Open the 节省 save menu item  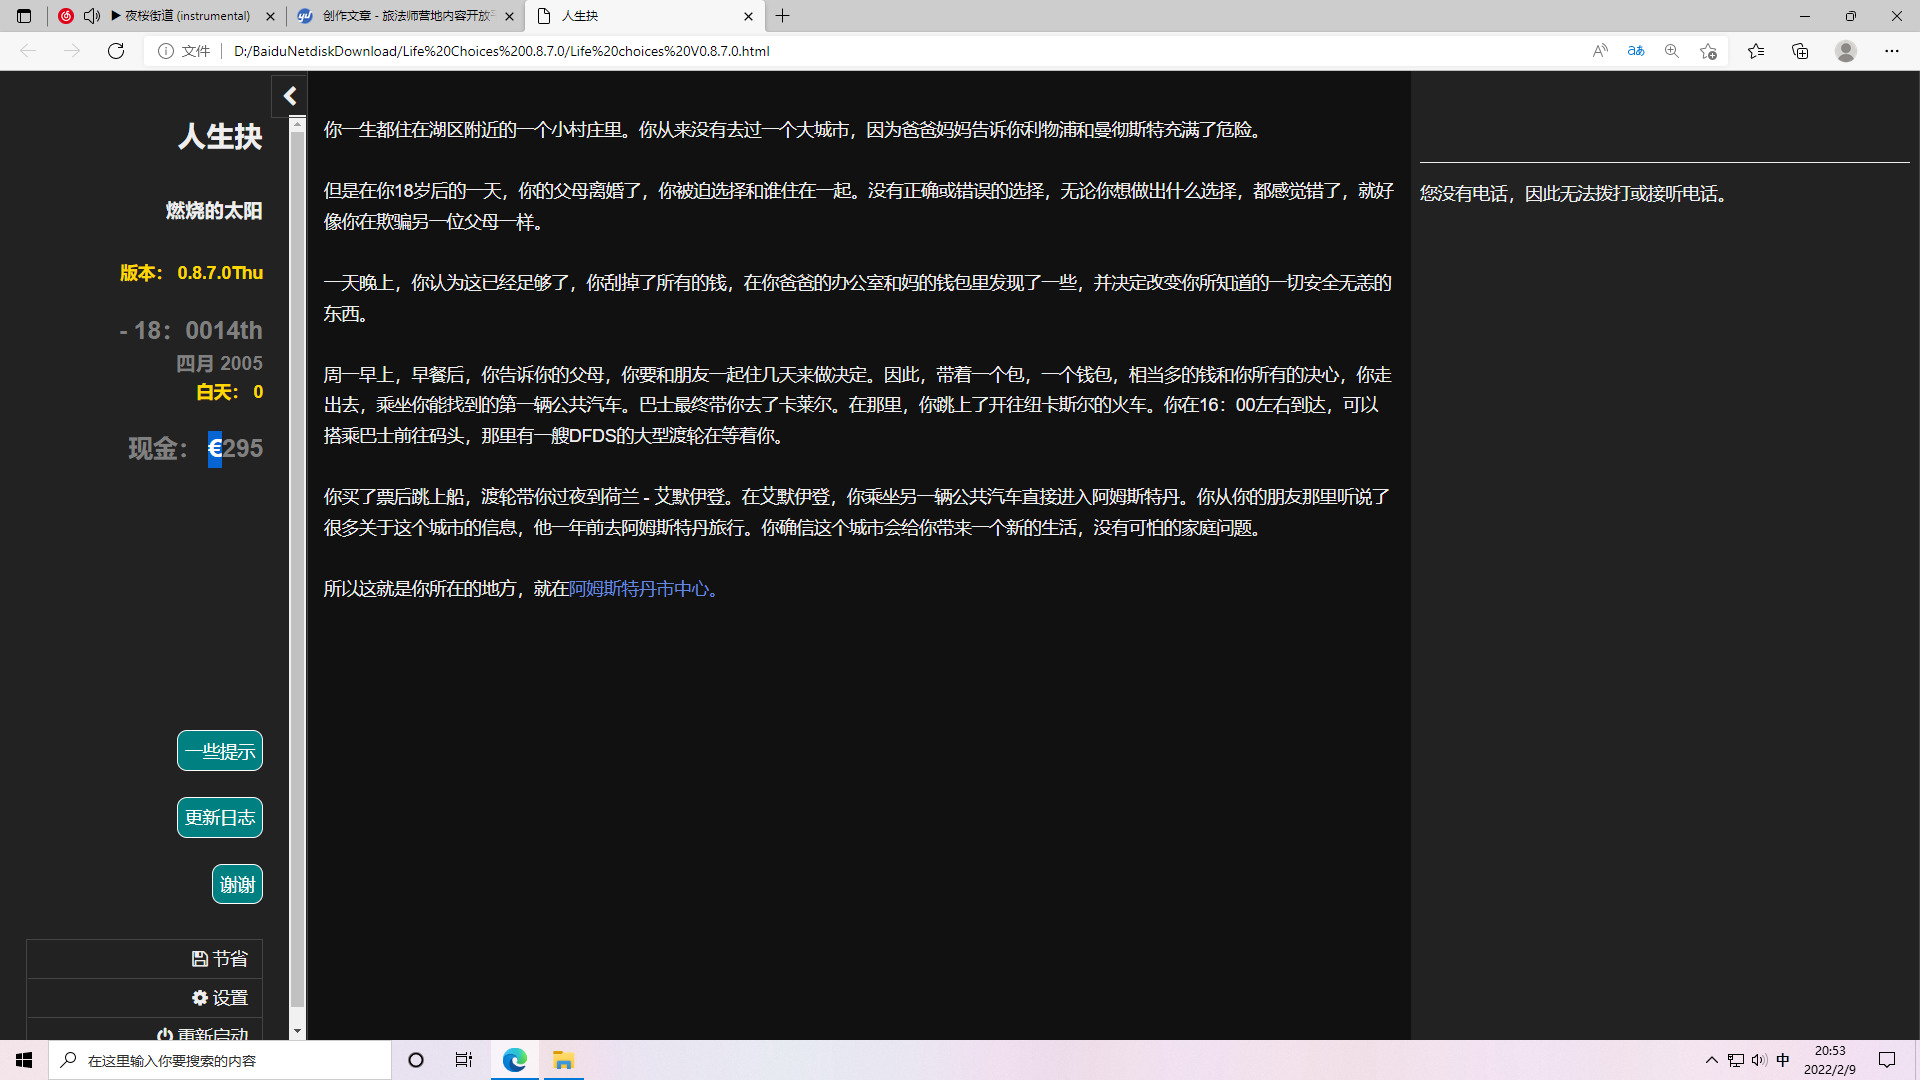pos(220,959)
